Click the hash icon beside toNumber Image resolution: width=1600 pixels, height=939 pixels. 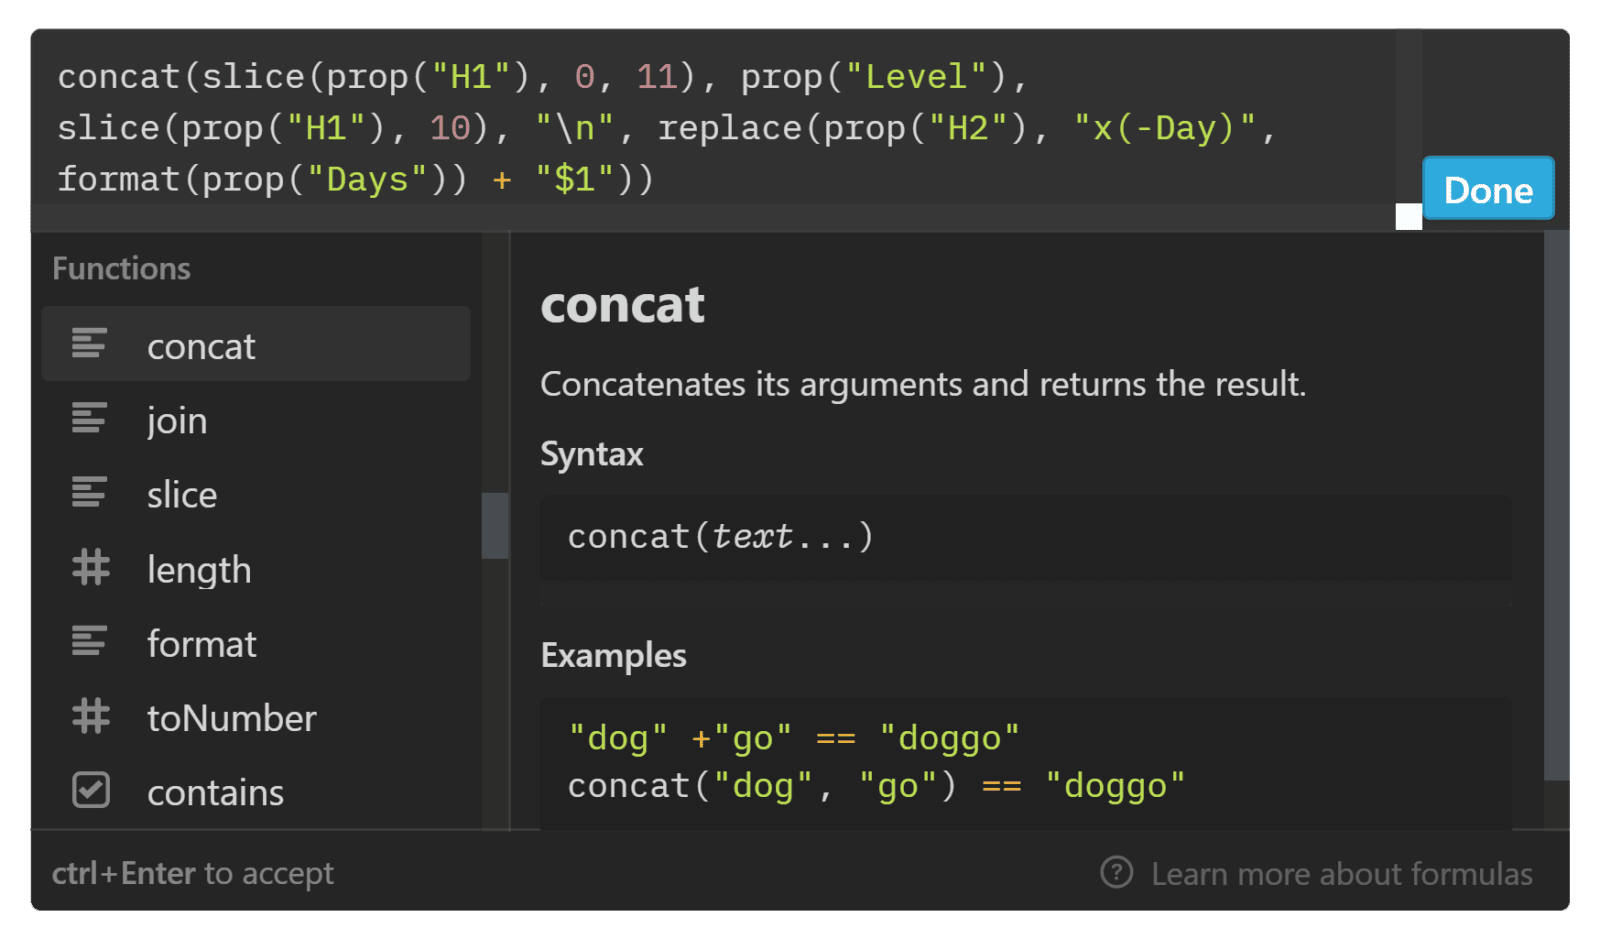(x=90, y=716)
